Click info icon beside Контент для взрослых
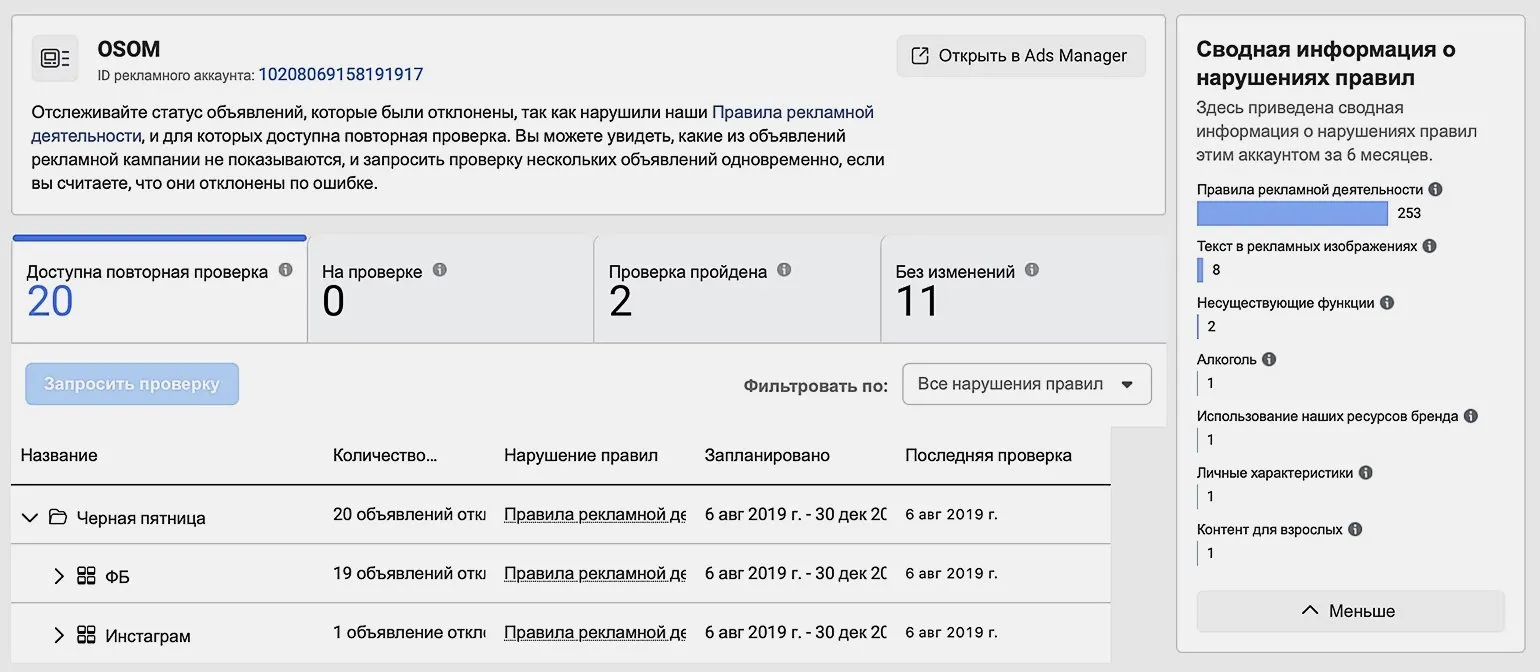Viewport: 1540px width, 672px height. tap(1355, 529)
